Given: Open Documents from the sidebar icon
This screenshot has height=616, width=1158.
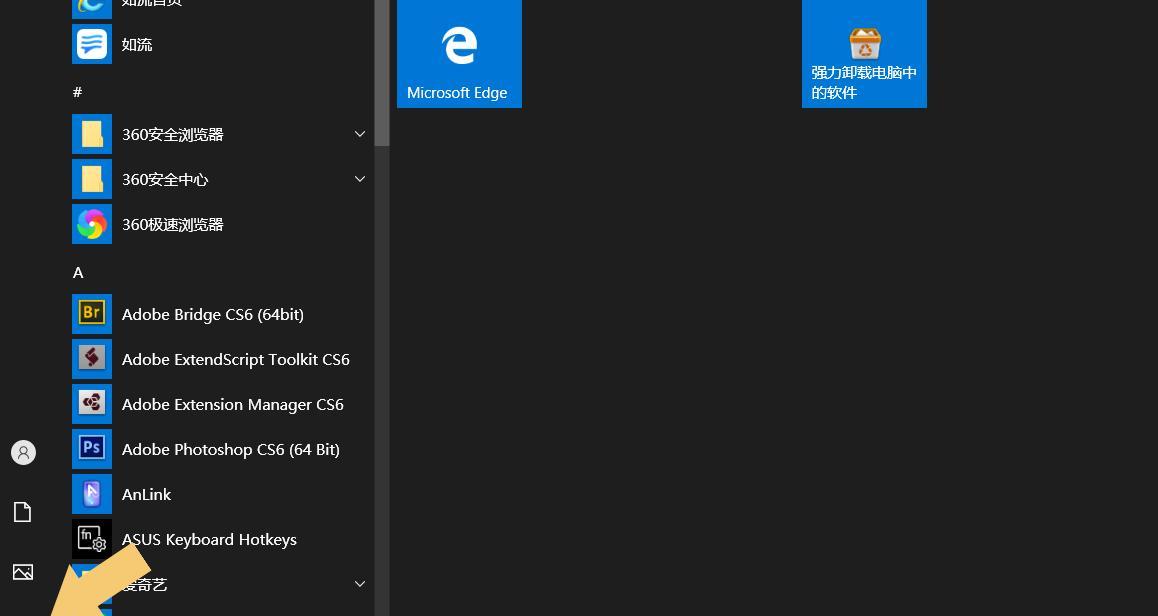Looking at the screenshot, I should pyautogui.click(x=23, y=512).
